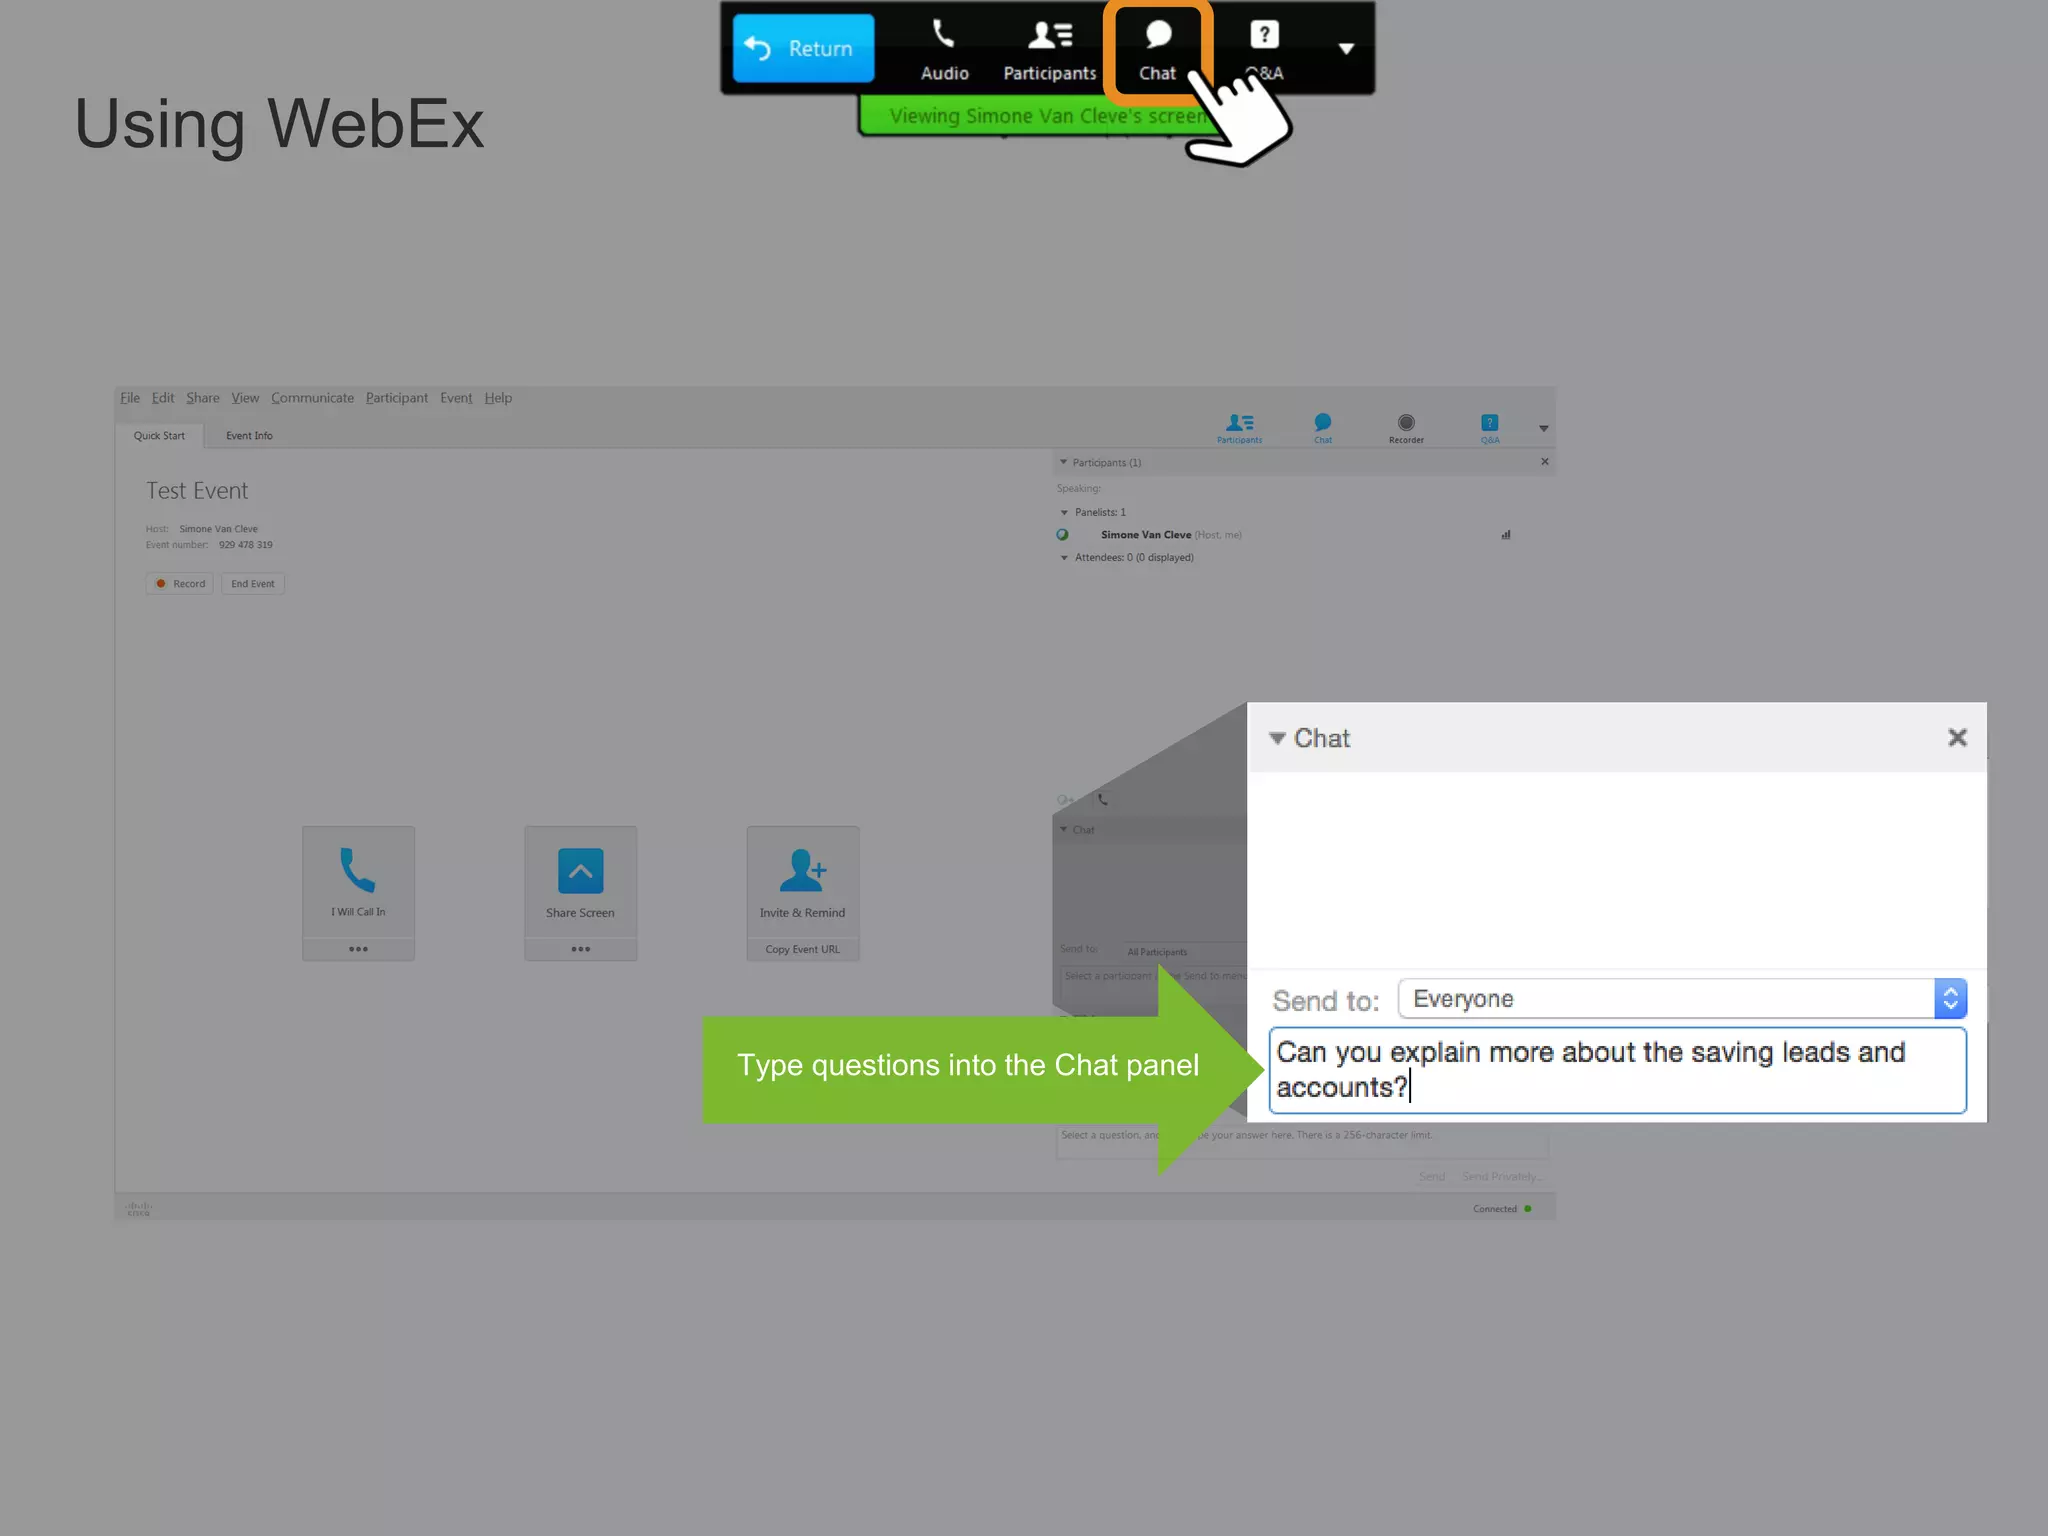Screen dimensions: 2048x1536
Task: Open more options under I Will Call In
Action: tap(358, 949)
